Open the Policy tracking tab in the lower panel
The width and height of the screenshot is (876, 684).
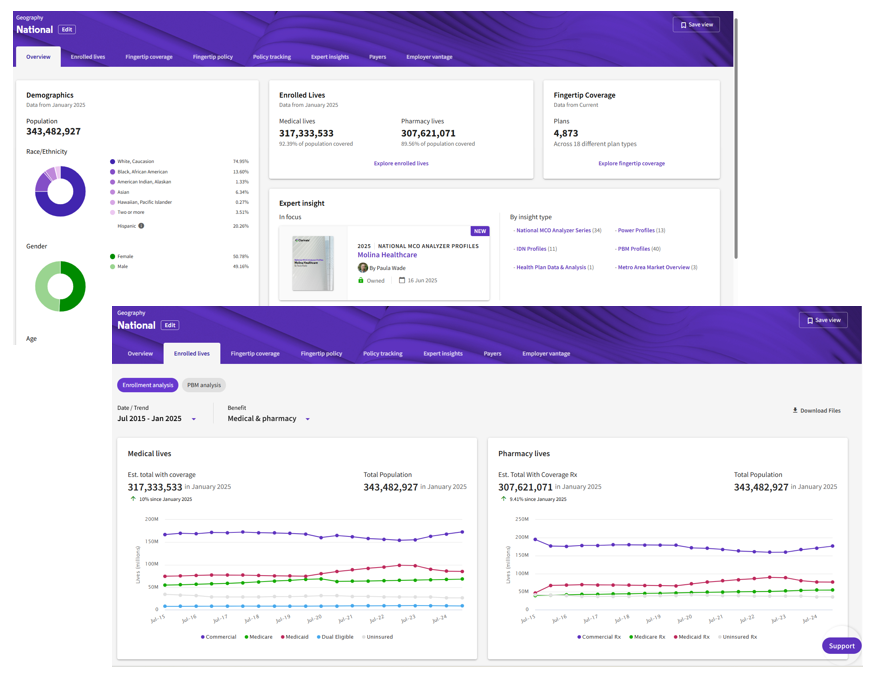tap(382, 353)
